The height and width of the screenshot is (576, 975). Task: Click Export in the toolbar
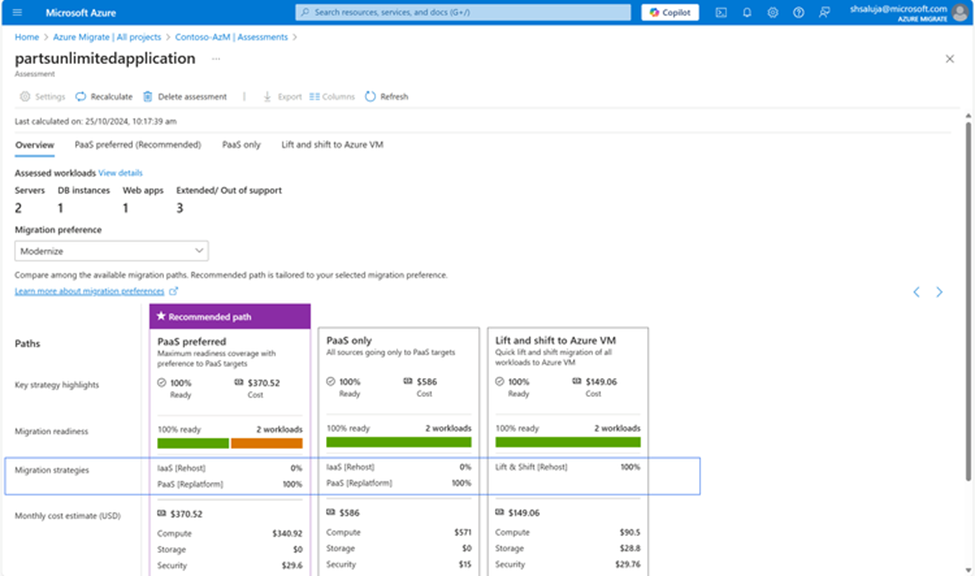(282, 96)
